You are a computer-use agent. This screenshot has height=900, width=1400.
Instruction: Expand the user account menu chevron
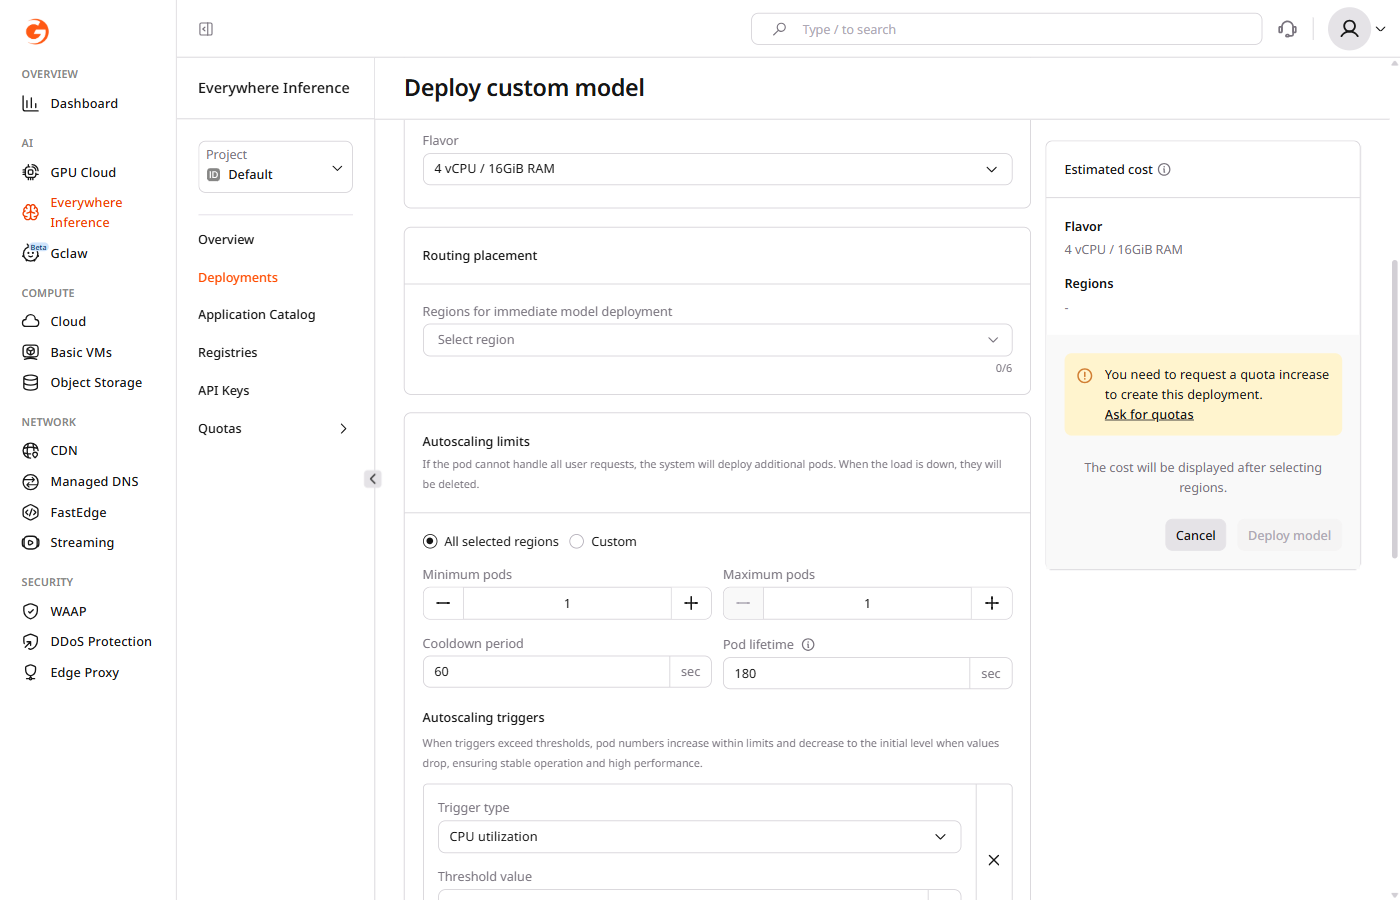coord(1381,29)
